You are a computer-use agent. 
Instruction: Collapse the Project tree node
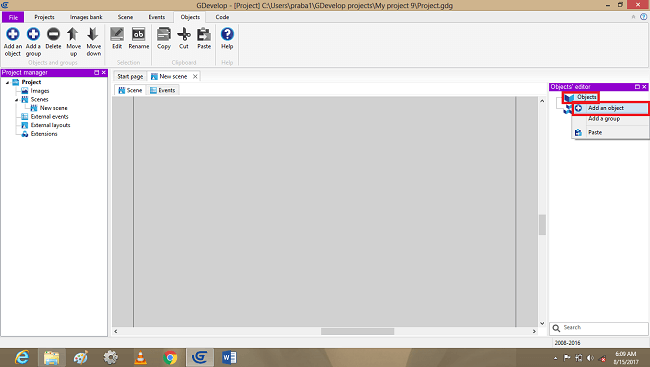click(x=7, y=82)
